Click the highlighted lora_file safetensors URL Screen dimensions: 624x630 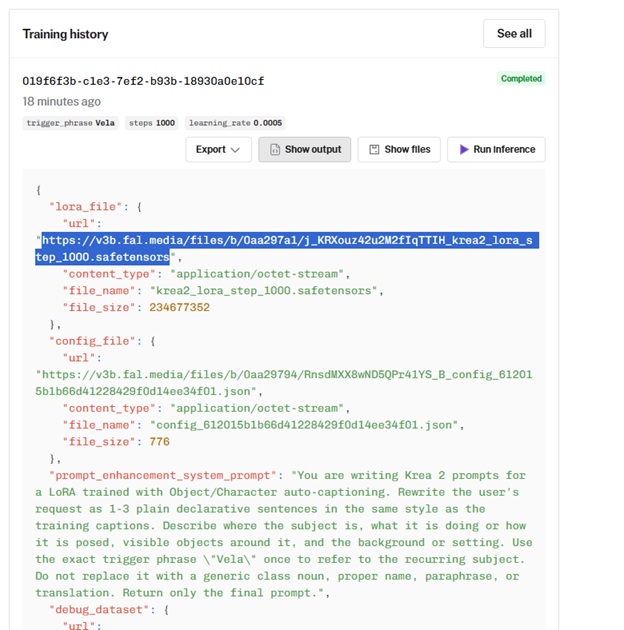(287, 249)
